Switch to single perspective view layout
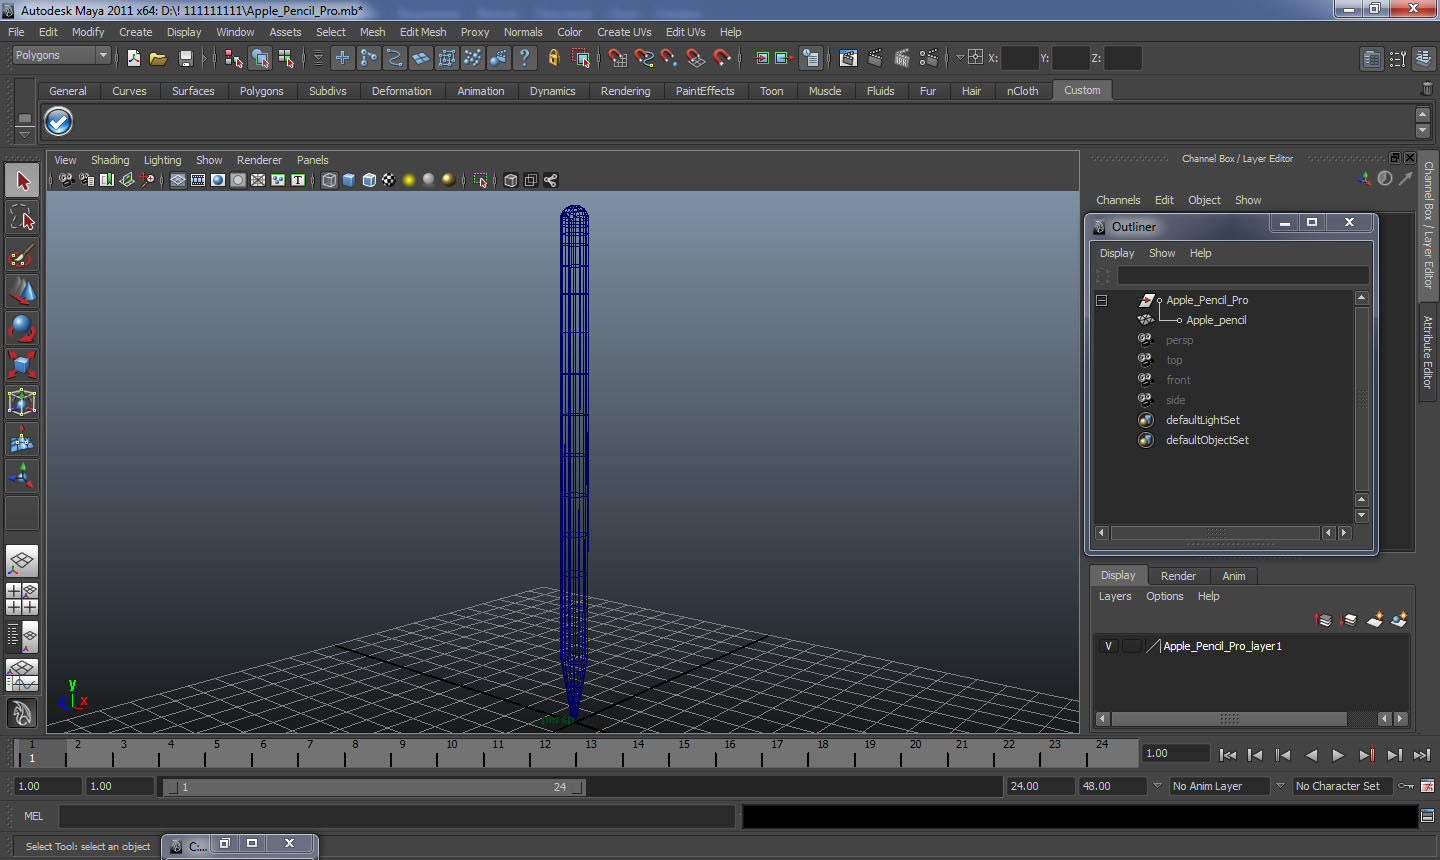 click(22, 561)
